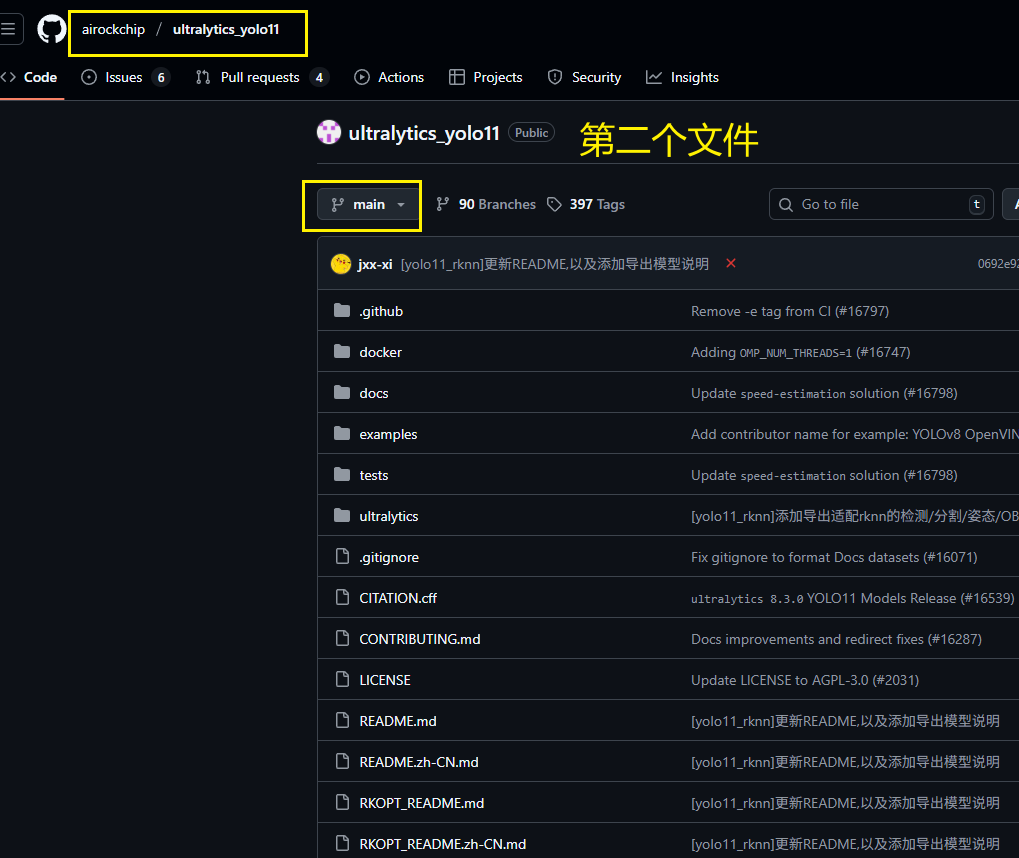Image resolution: width=1019 pixels, height=858 pixels.
Task: Open the RKOPT_README.zh-CN.md file
Action: [x=443, y=844]
